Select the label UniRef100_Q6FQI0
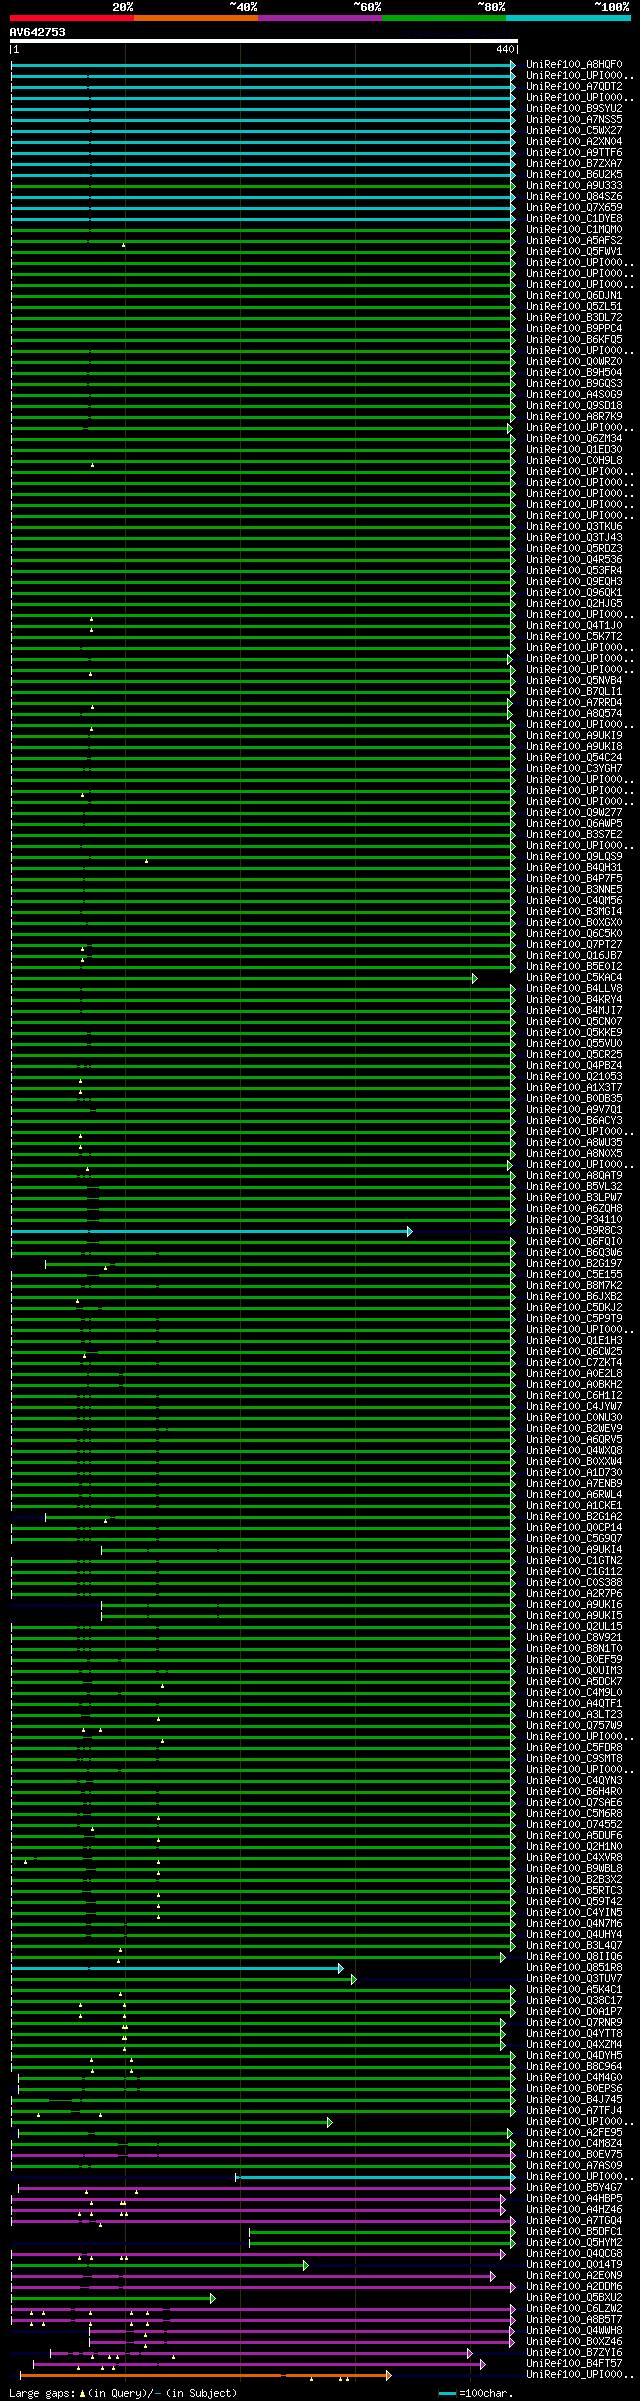Image resolution: width=640 pixels, height=2401 pixels. point(574,1241)
